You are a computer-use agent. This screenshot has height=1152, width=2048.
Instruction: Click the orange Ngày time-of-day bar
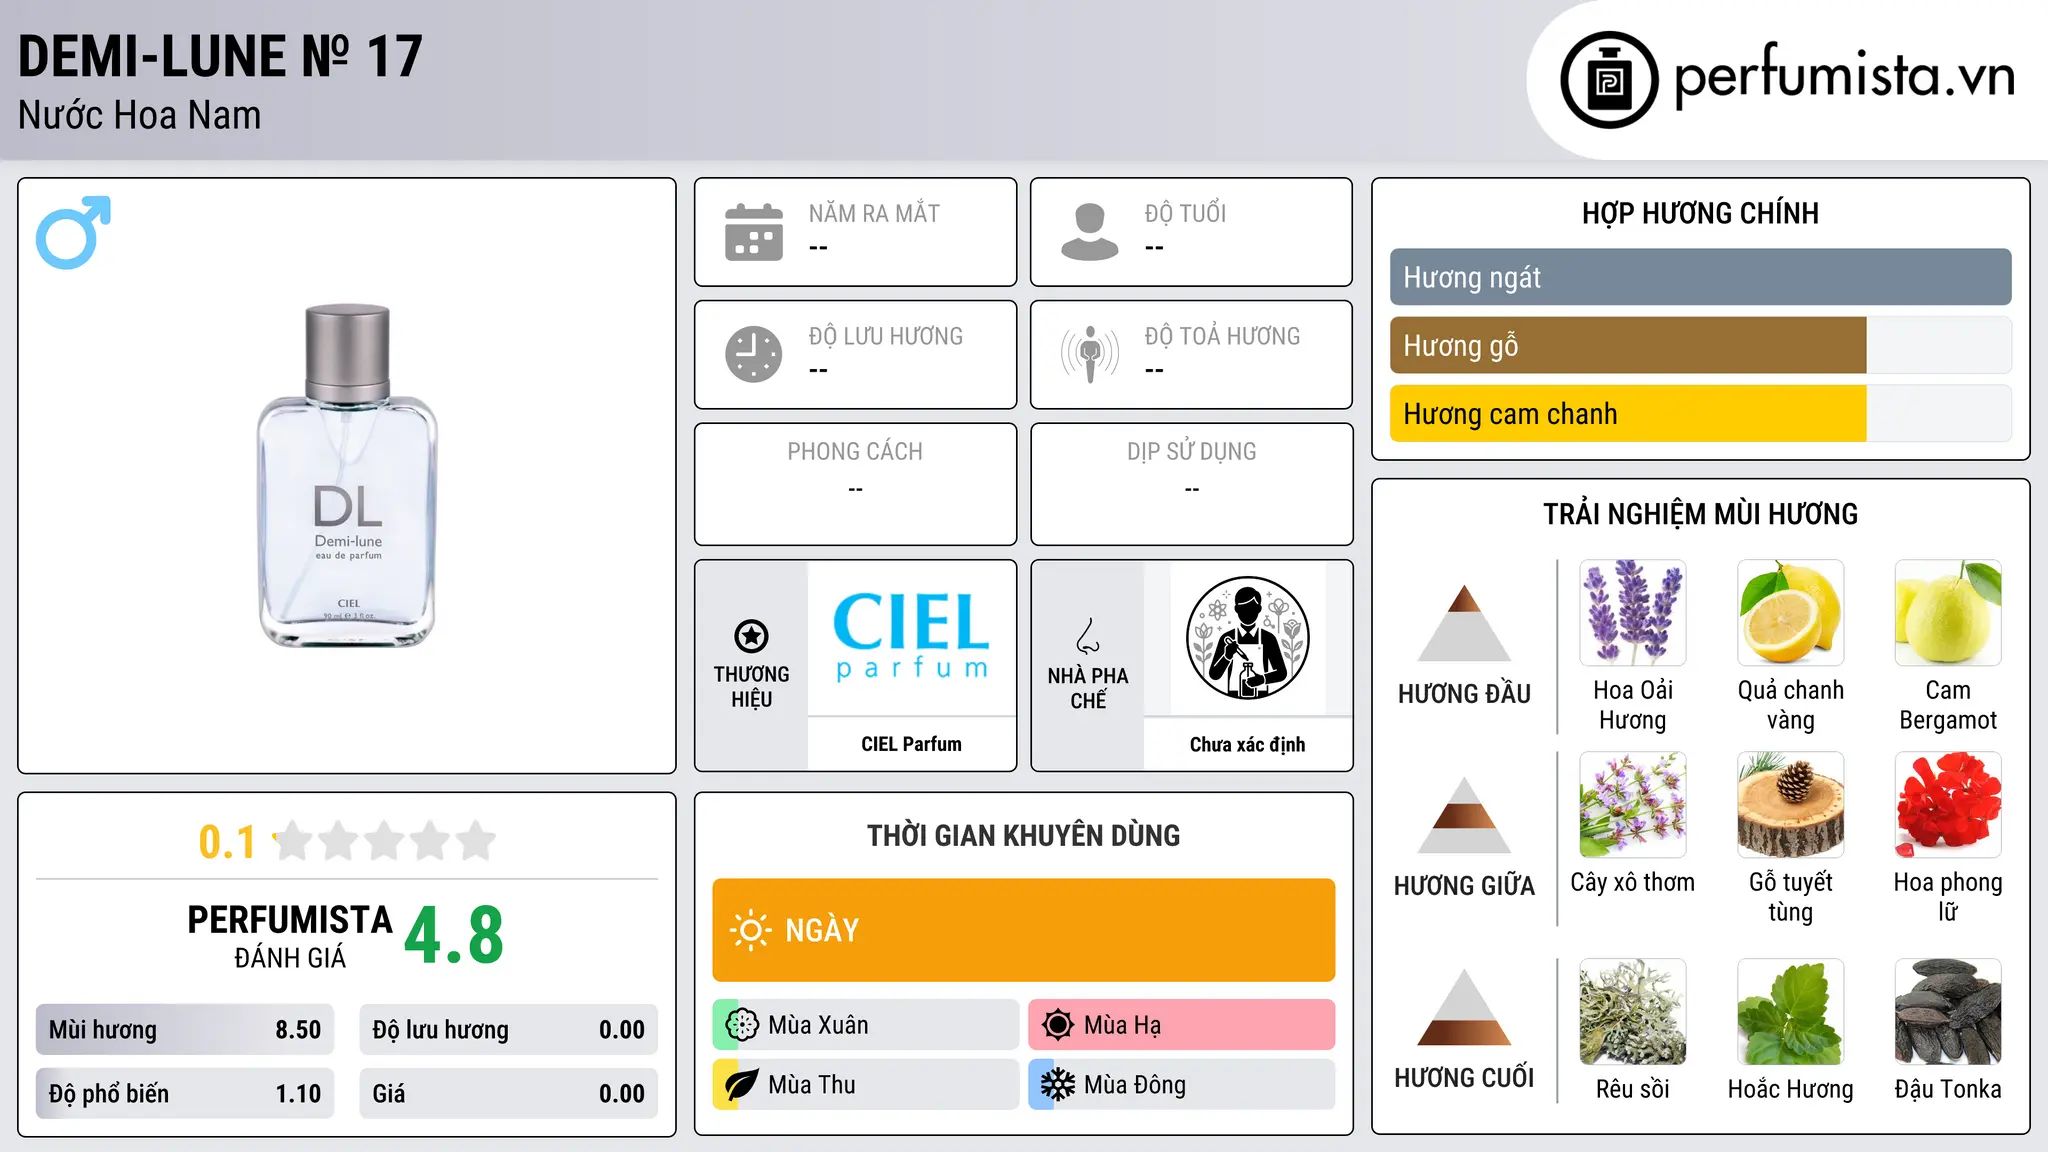point(1023,930)
